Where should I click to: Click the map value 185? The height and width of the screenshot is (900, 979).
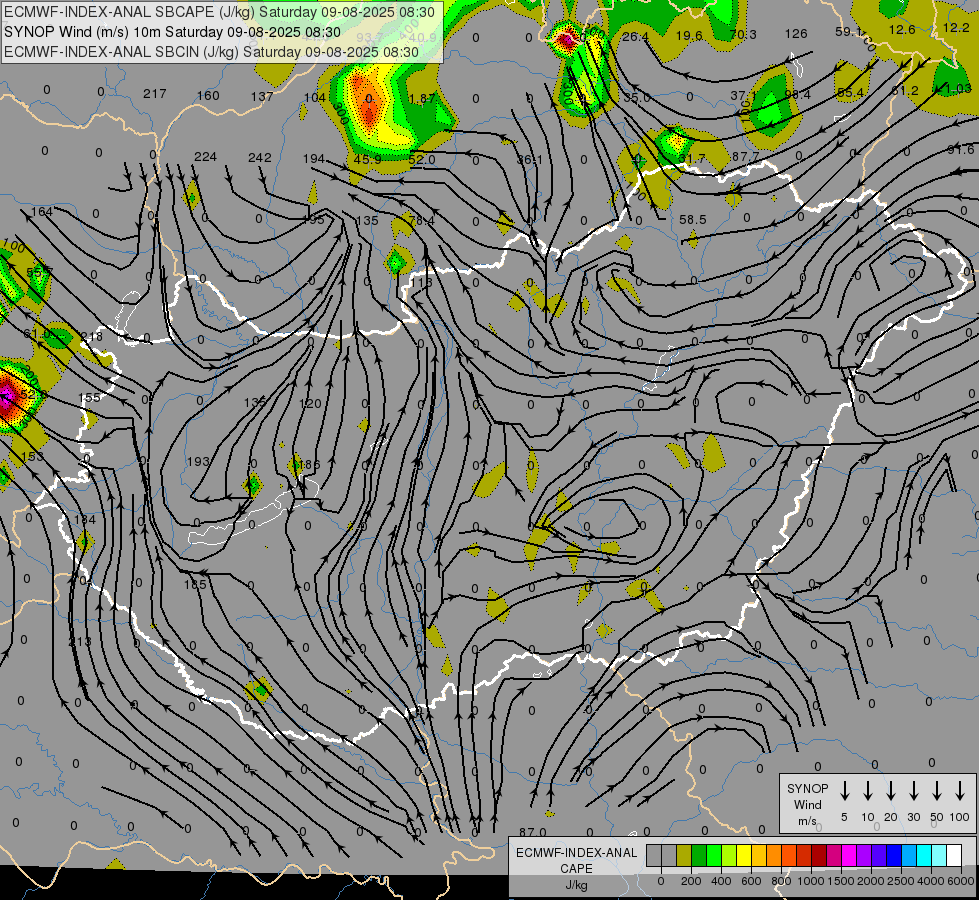195,585
